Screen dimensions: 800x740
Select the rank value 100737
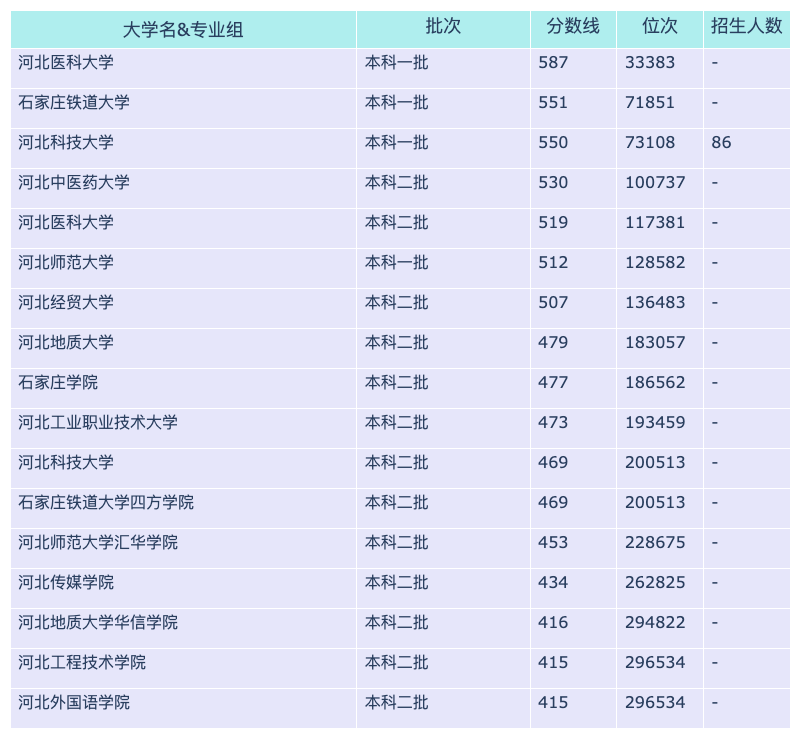(x=655, y=183)
